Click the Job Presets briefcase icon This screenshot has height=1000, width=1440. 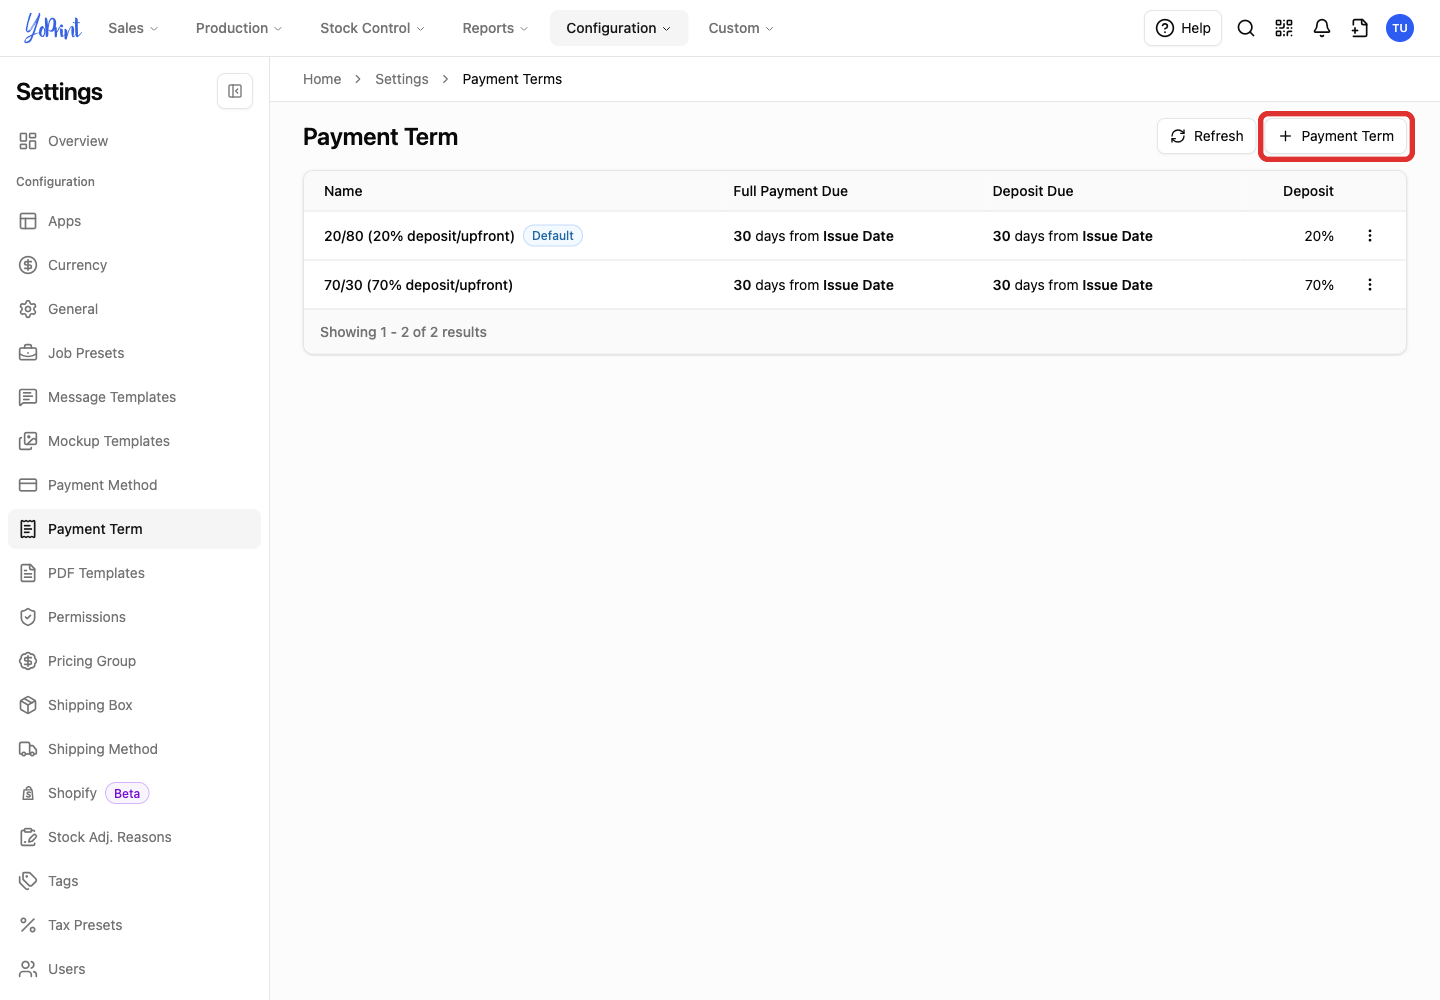tap(28, 353)
